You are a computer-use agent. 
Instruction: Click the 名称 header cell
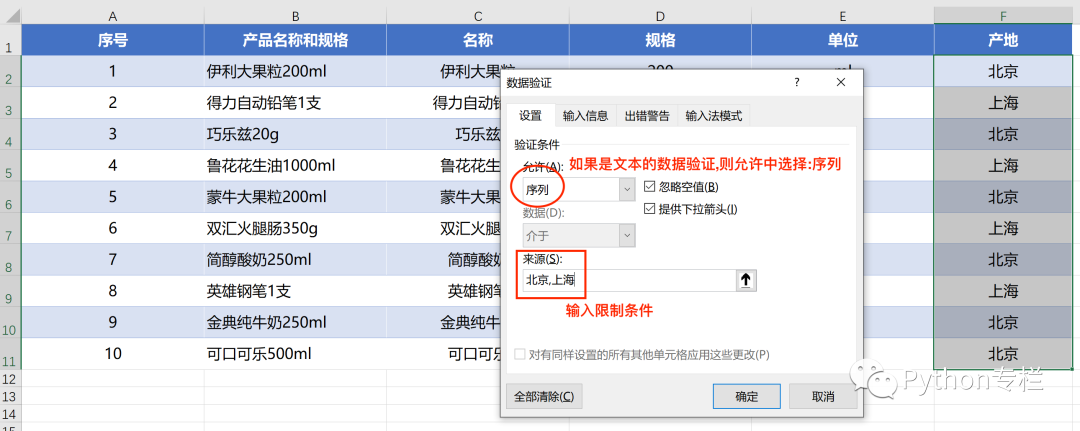[477, 40]
